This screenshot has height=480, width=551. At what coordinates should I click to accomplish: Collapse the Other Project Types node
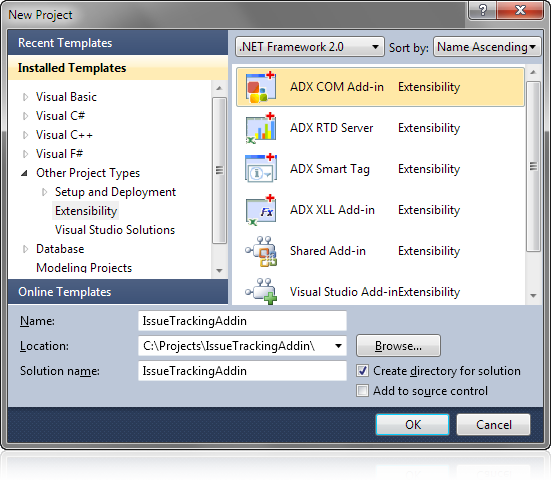25,173
